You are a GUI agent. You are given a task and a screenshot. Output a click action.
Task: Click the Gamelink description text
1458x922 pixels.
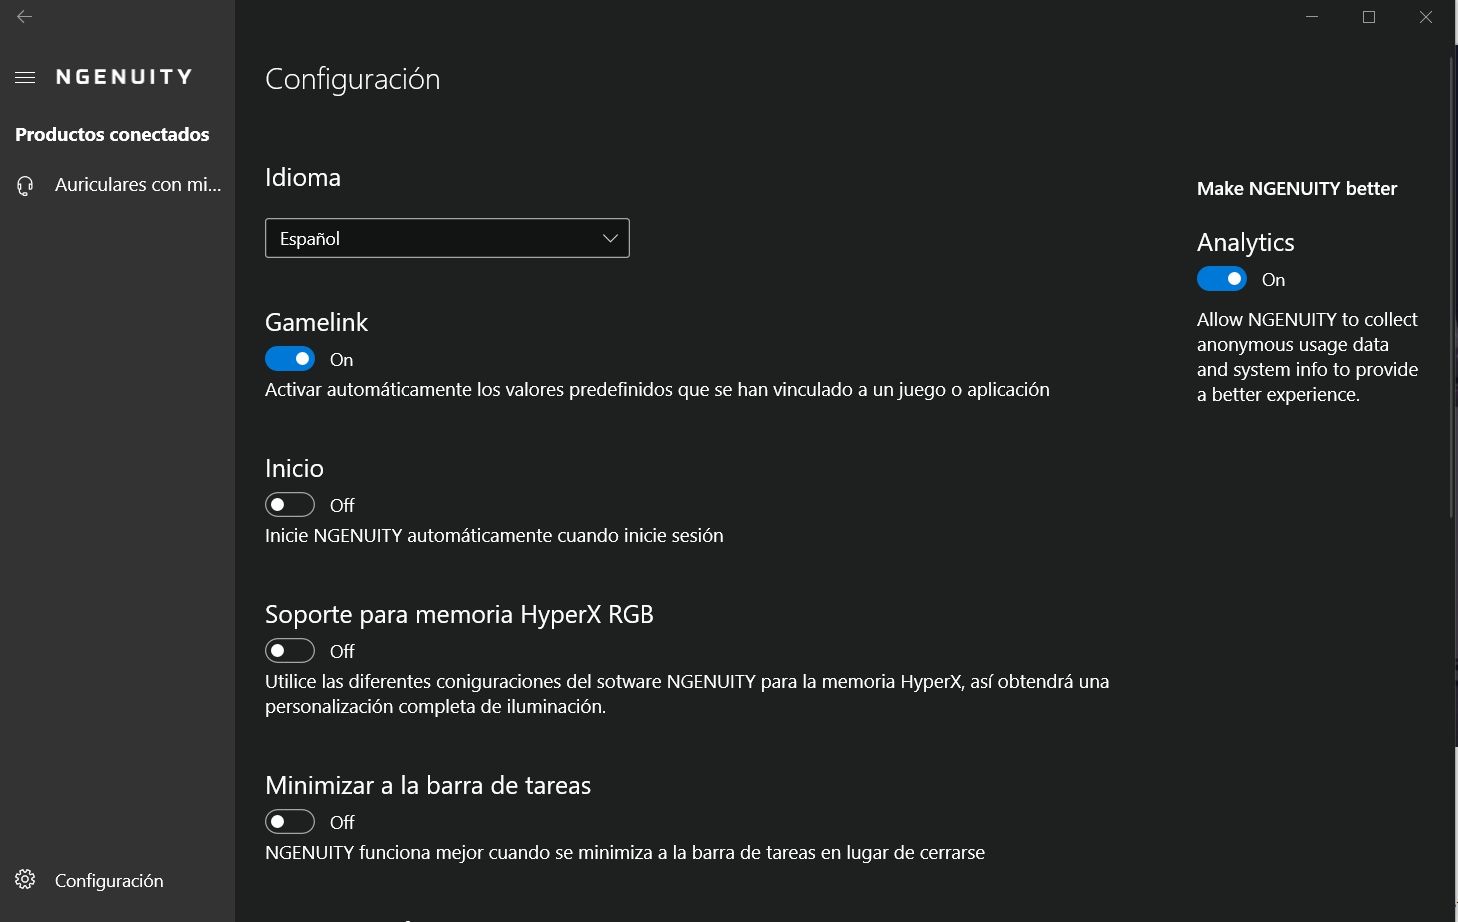657,390
